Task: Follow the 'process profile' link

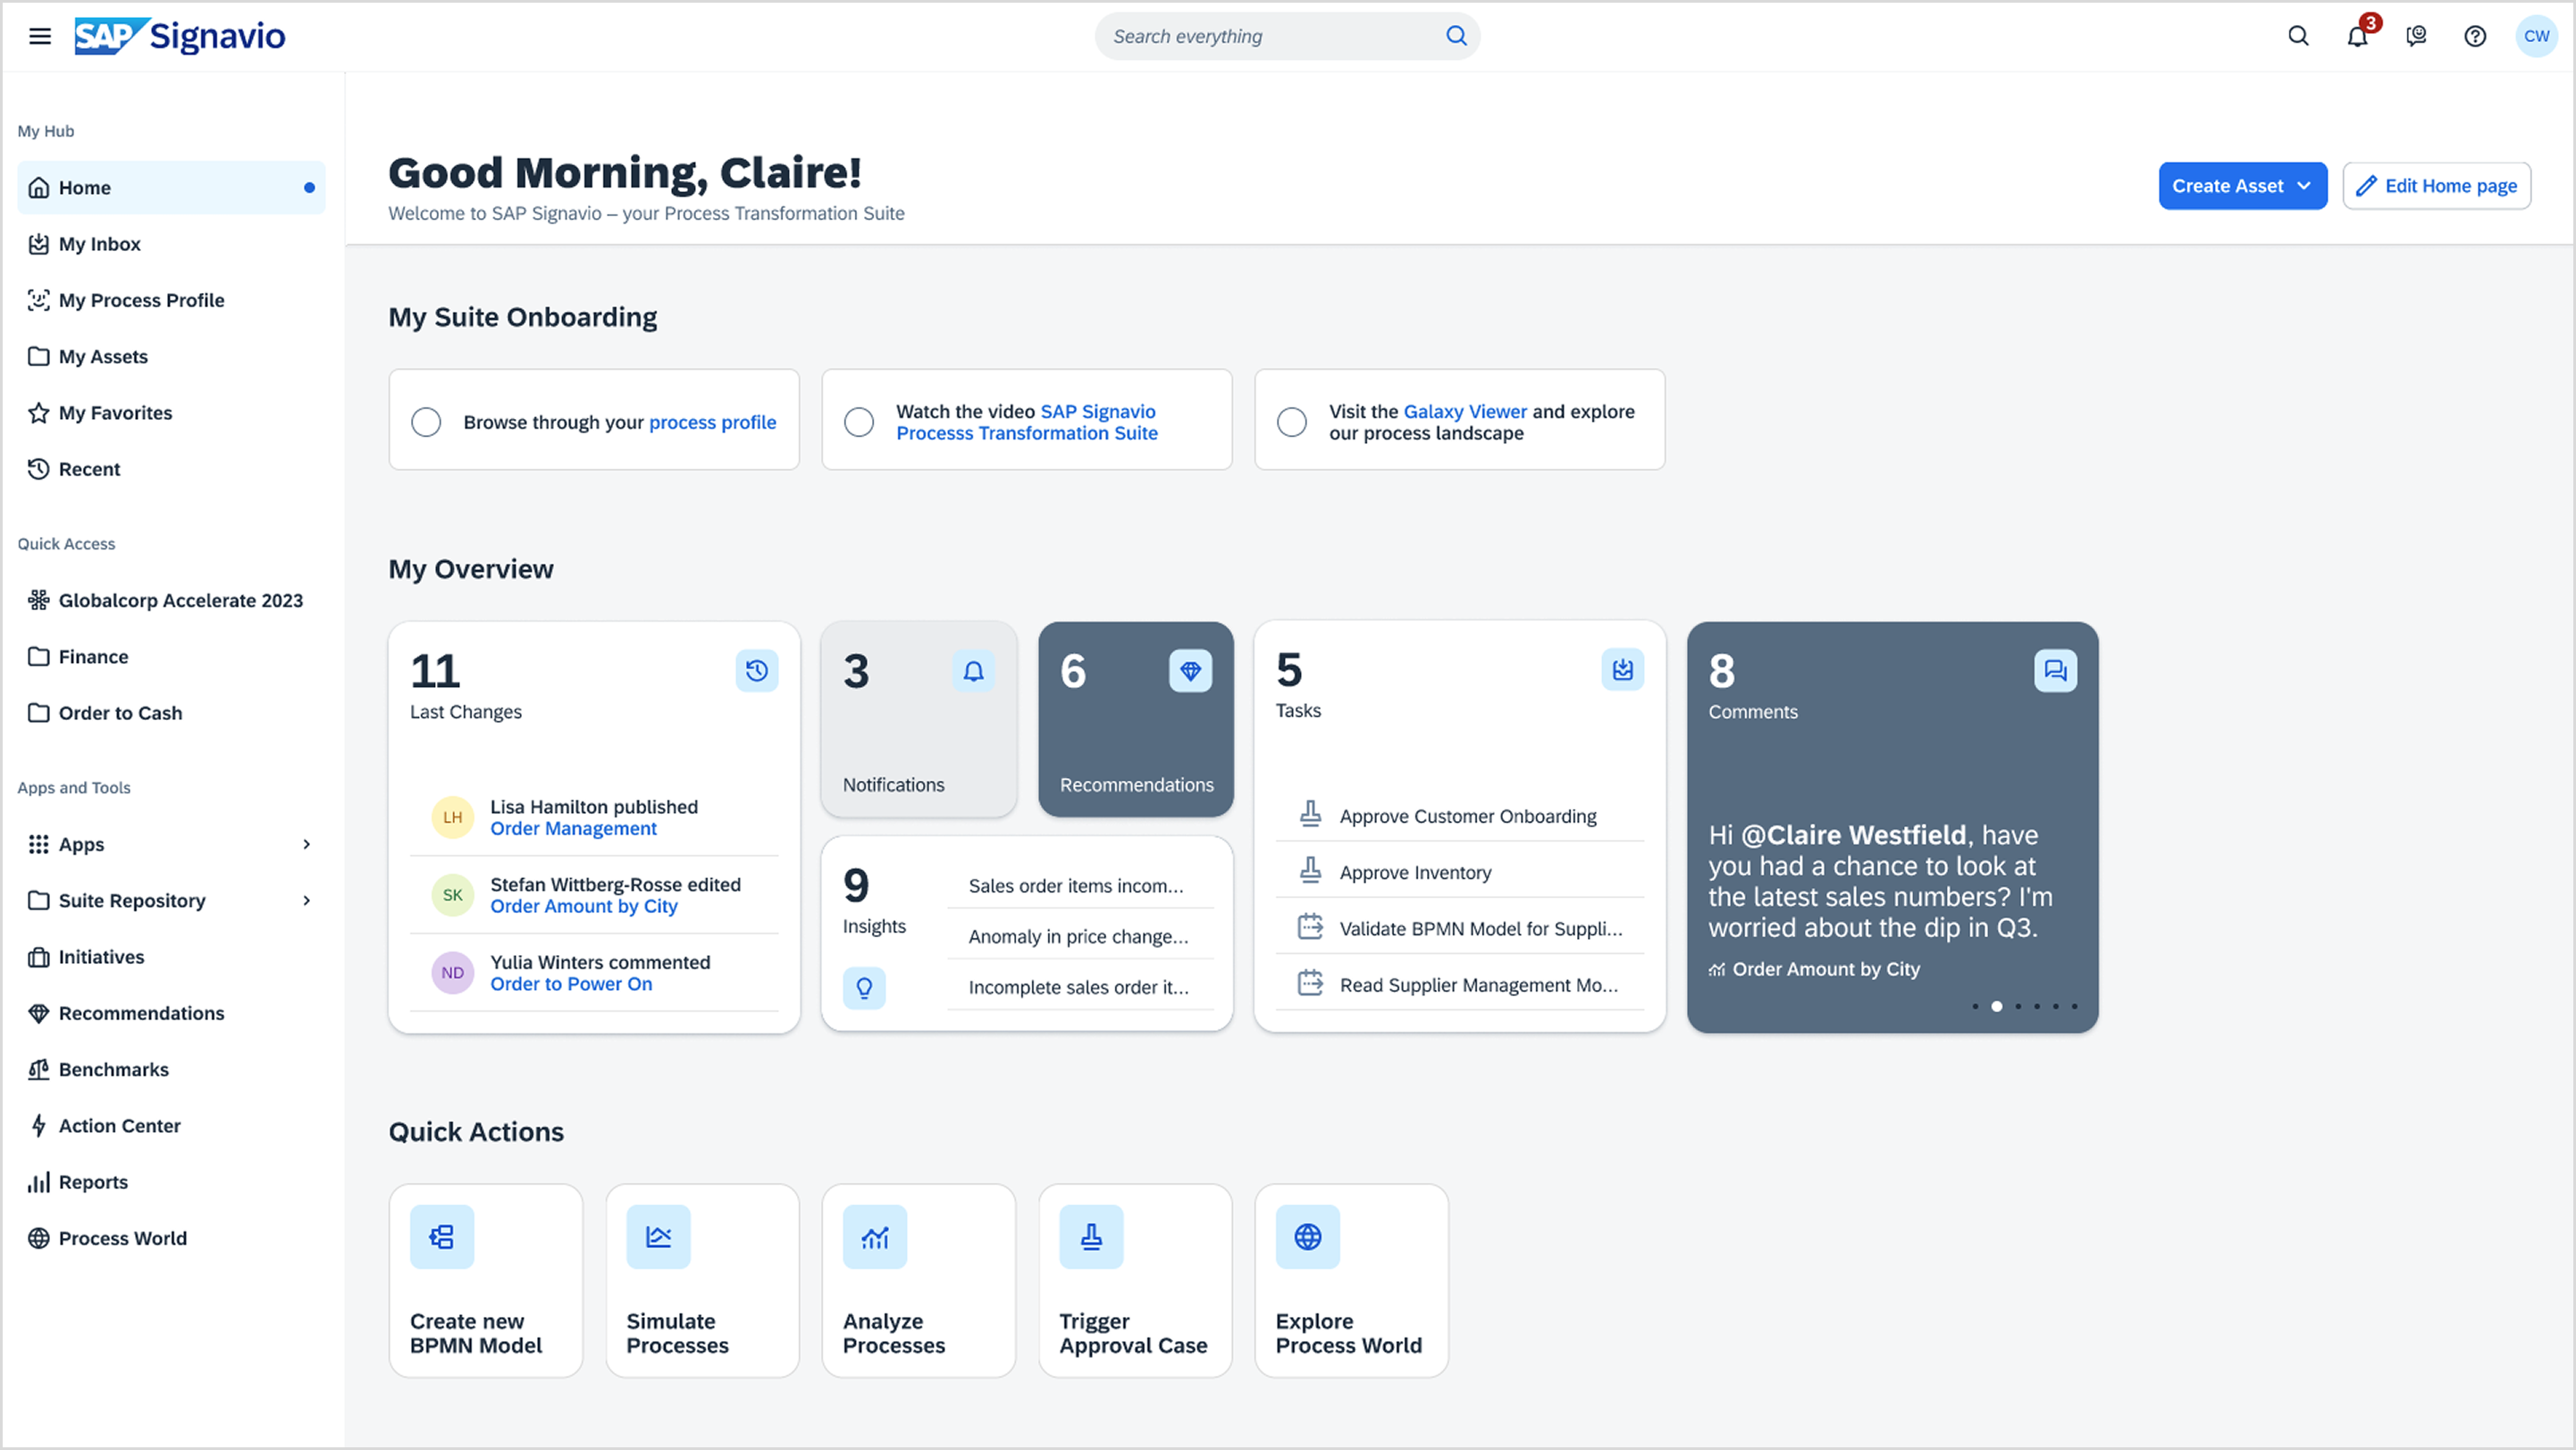Action: (x=712, y=422)
